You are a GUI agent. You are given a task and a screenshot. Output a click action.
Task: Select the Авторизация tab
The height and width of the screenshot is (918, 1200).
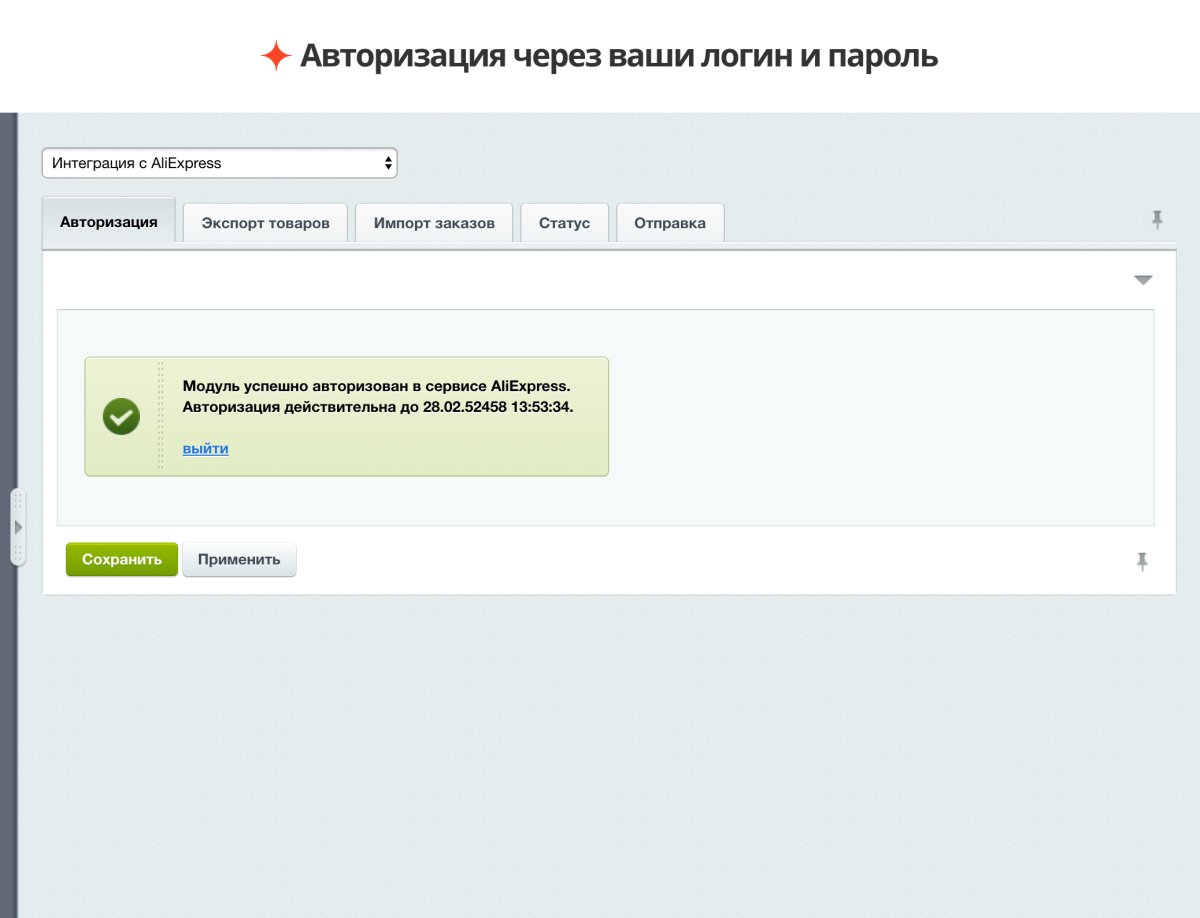coord(108,221)
